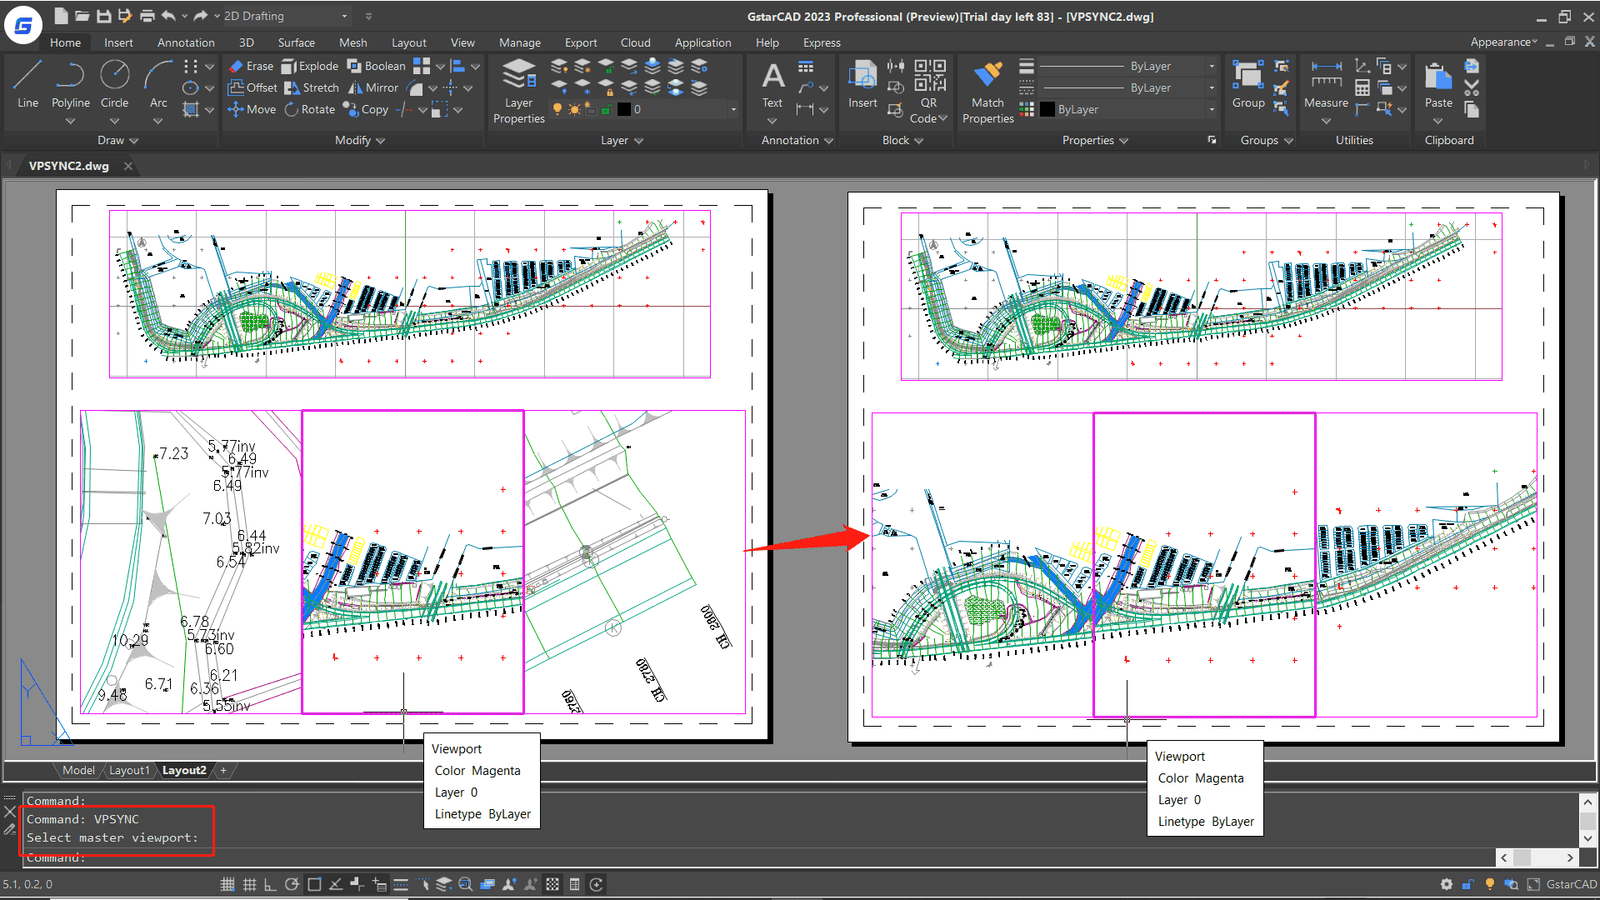
Task: Choose the Mirror modify tool
Action: click(373, 88)
